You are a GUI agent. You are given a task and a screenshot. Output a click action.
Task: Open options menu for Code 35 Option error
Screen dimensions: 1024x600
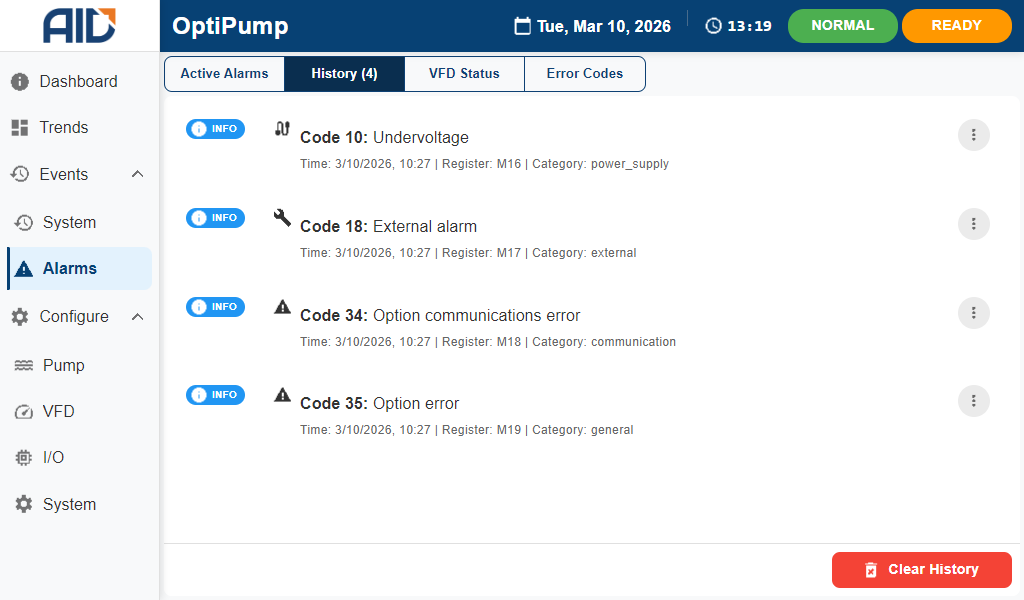973,401
